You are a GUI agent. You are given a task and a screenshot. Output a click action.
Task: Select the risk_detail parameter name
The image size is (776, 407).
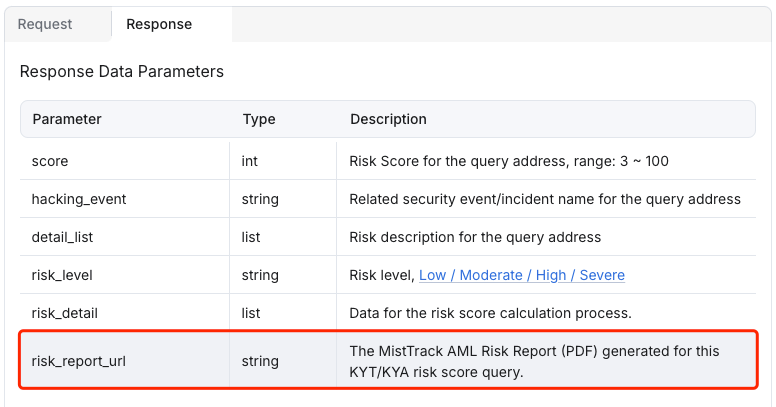tap(65, 313)
